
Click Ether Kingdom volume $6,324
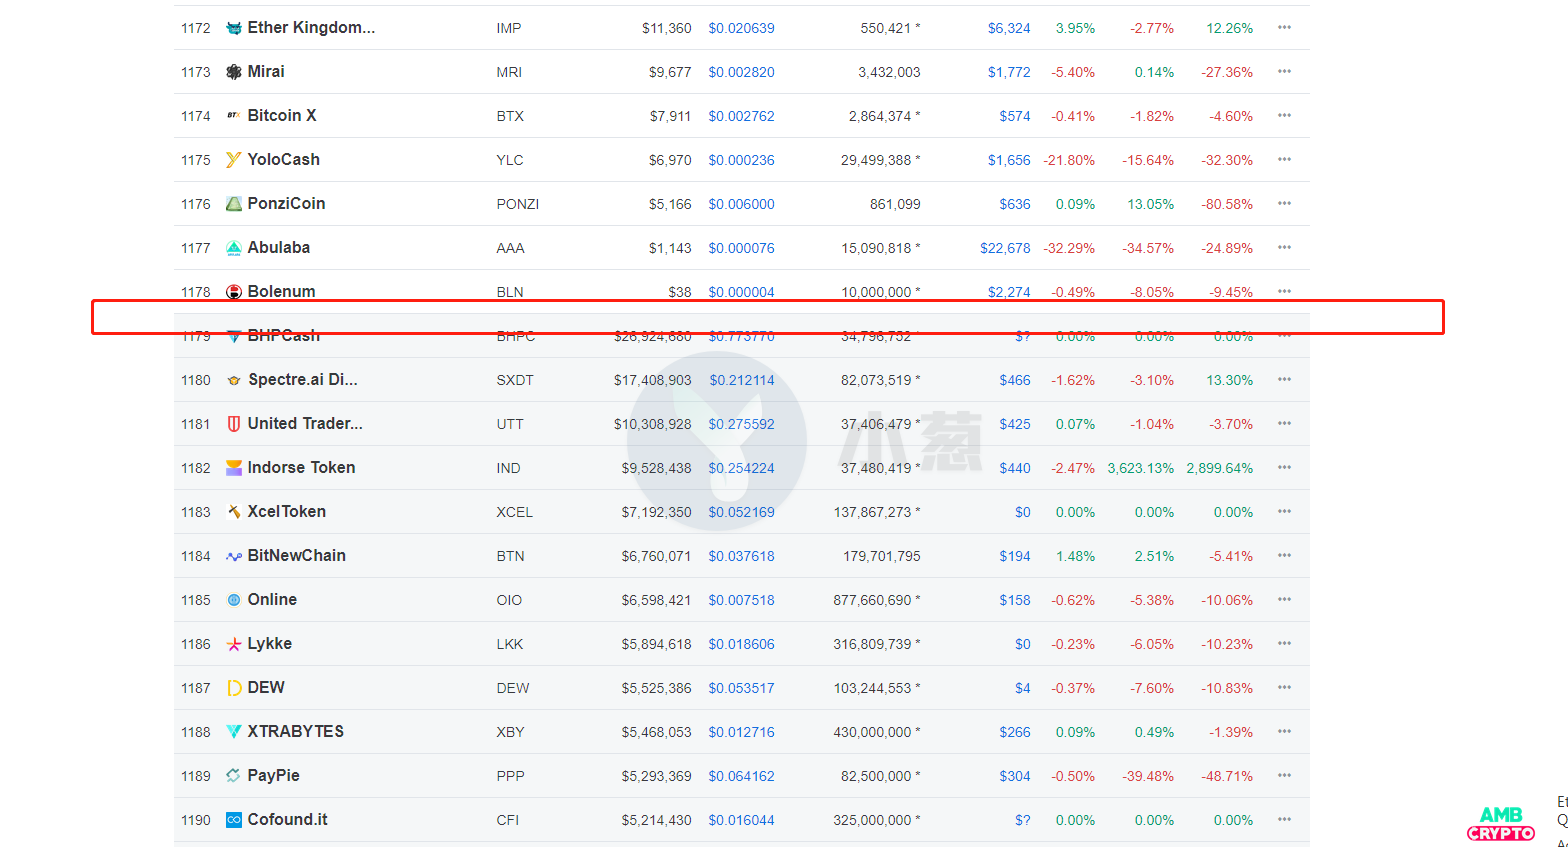click(x=1009, y=28)
